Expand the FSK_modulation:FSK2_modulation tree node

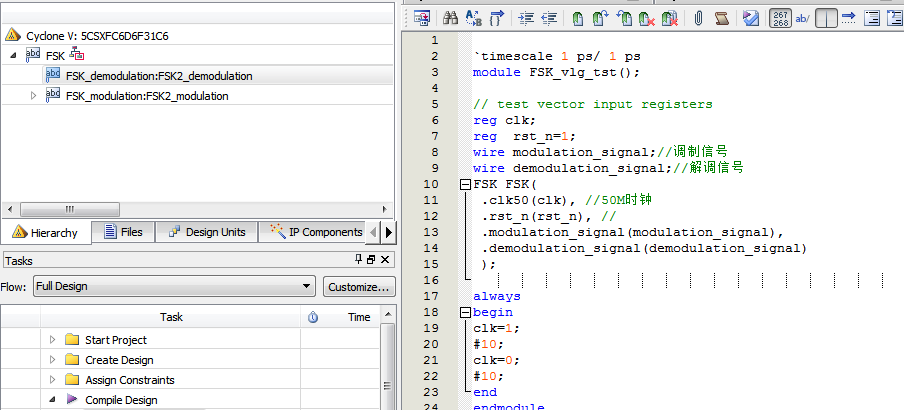[33, 96]
